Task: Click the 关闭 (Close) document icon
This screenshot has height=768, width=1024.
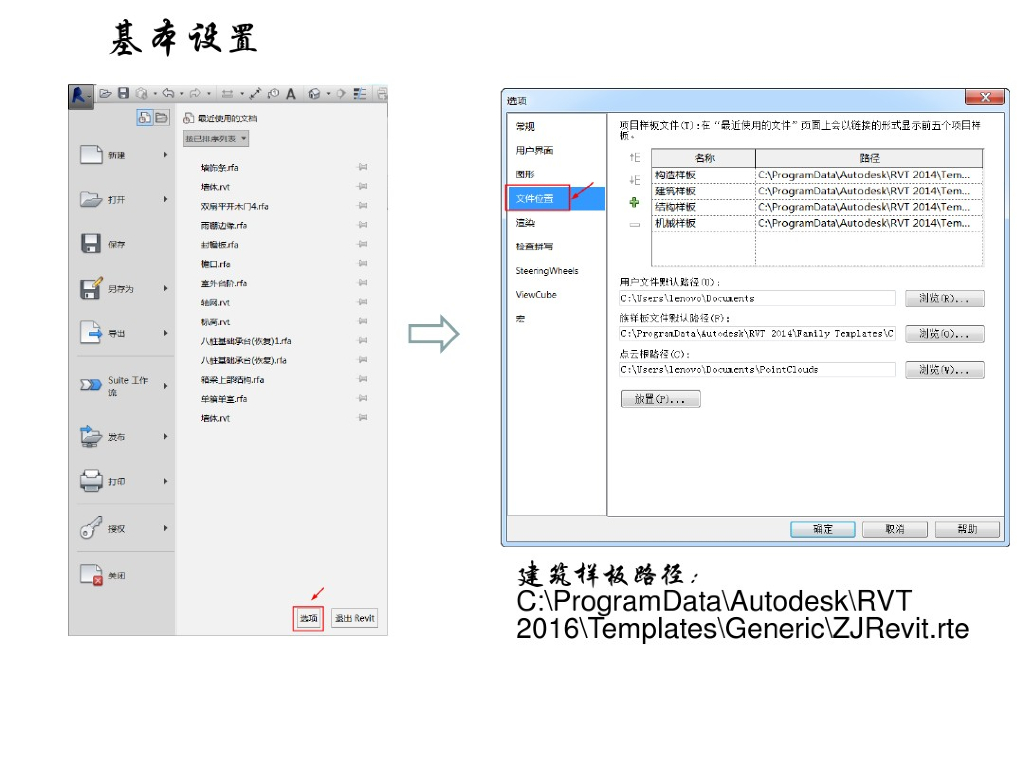Action: (x=91, y=575)
